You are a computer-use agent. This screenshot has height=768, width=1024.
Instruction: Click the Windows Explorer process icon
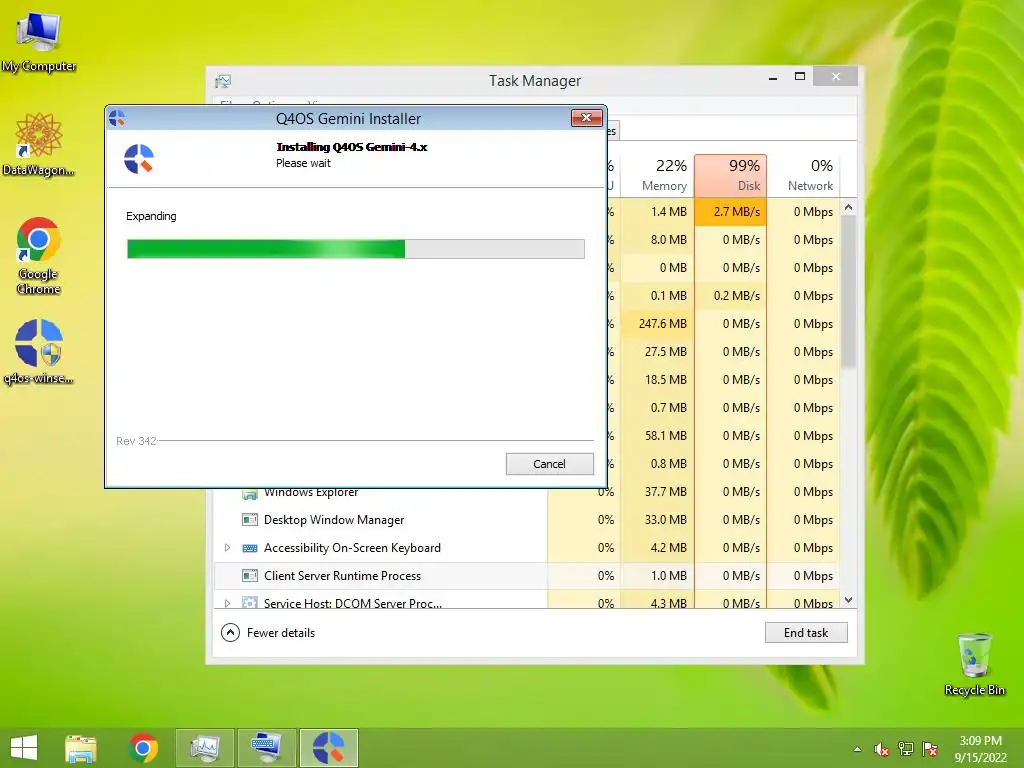click(249, 494)
